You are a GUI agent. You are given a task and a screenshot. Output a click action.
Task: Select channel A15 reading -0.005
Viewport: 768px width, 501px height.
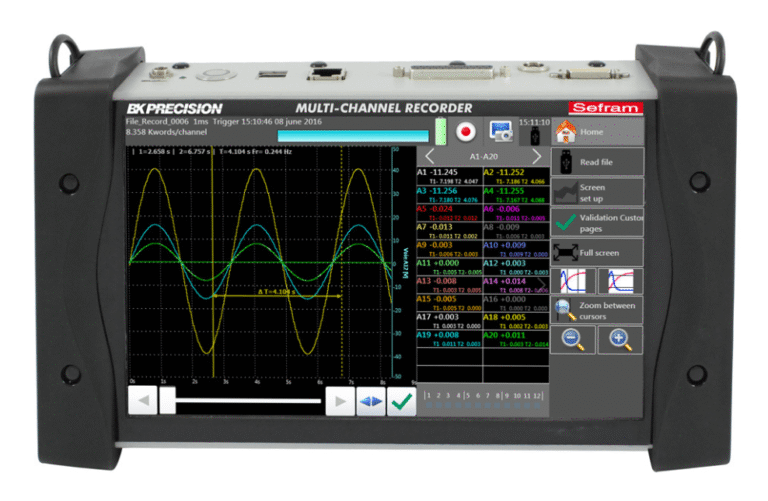pyautogui.click(x=449, y=303)
